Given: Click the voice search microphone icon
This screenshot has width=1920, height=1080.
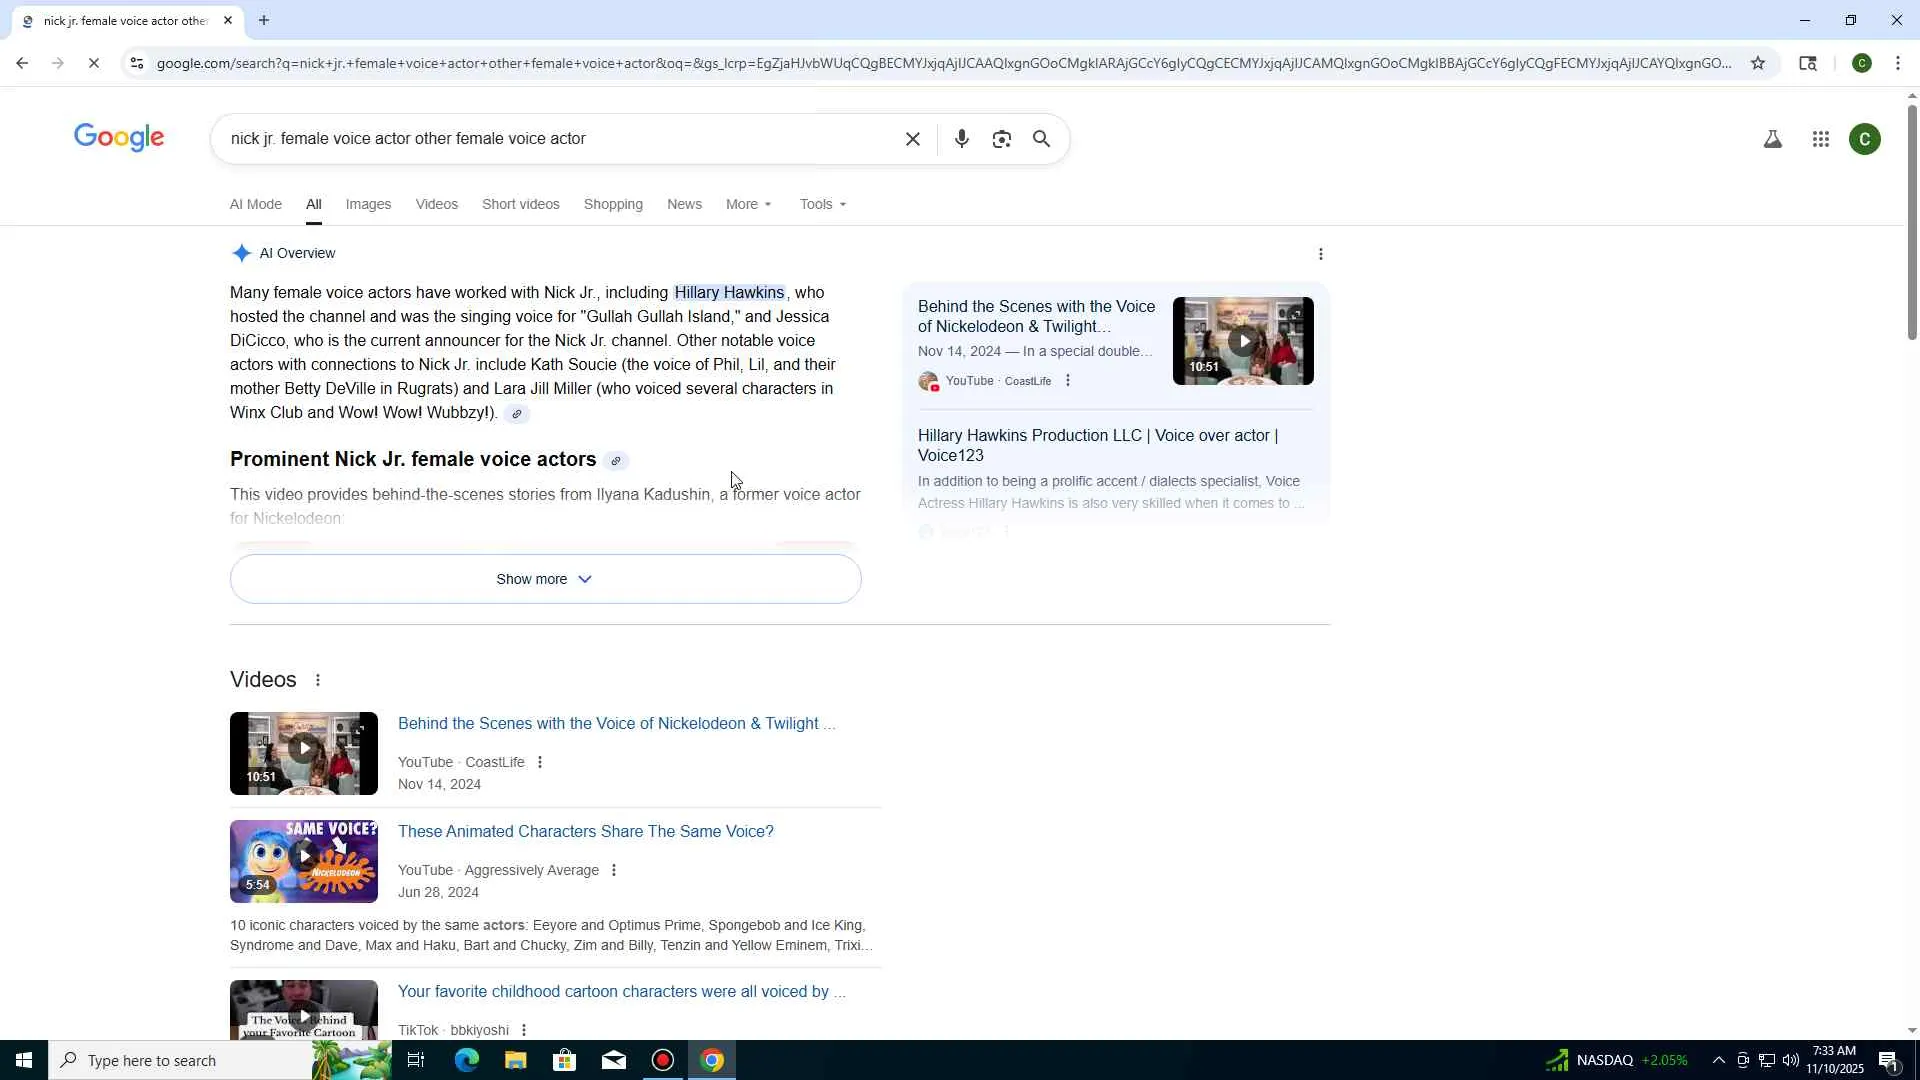Looking at the screenshot, I should pos(961,139).
